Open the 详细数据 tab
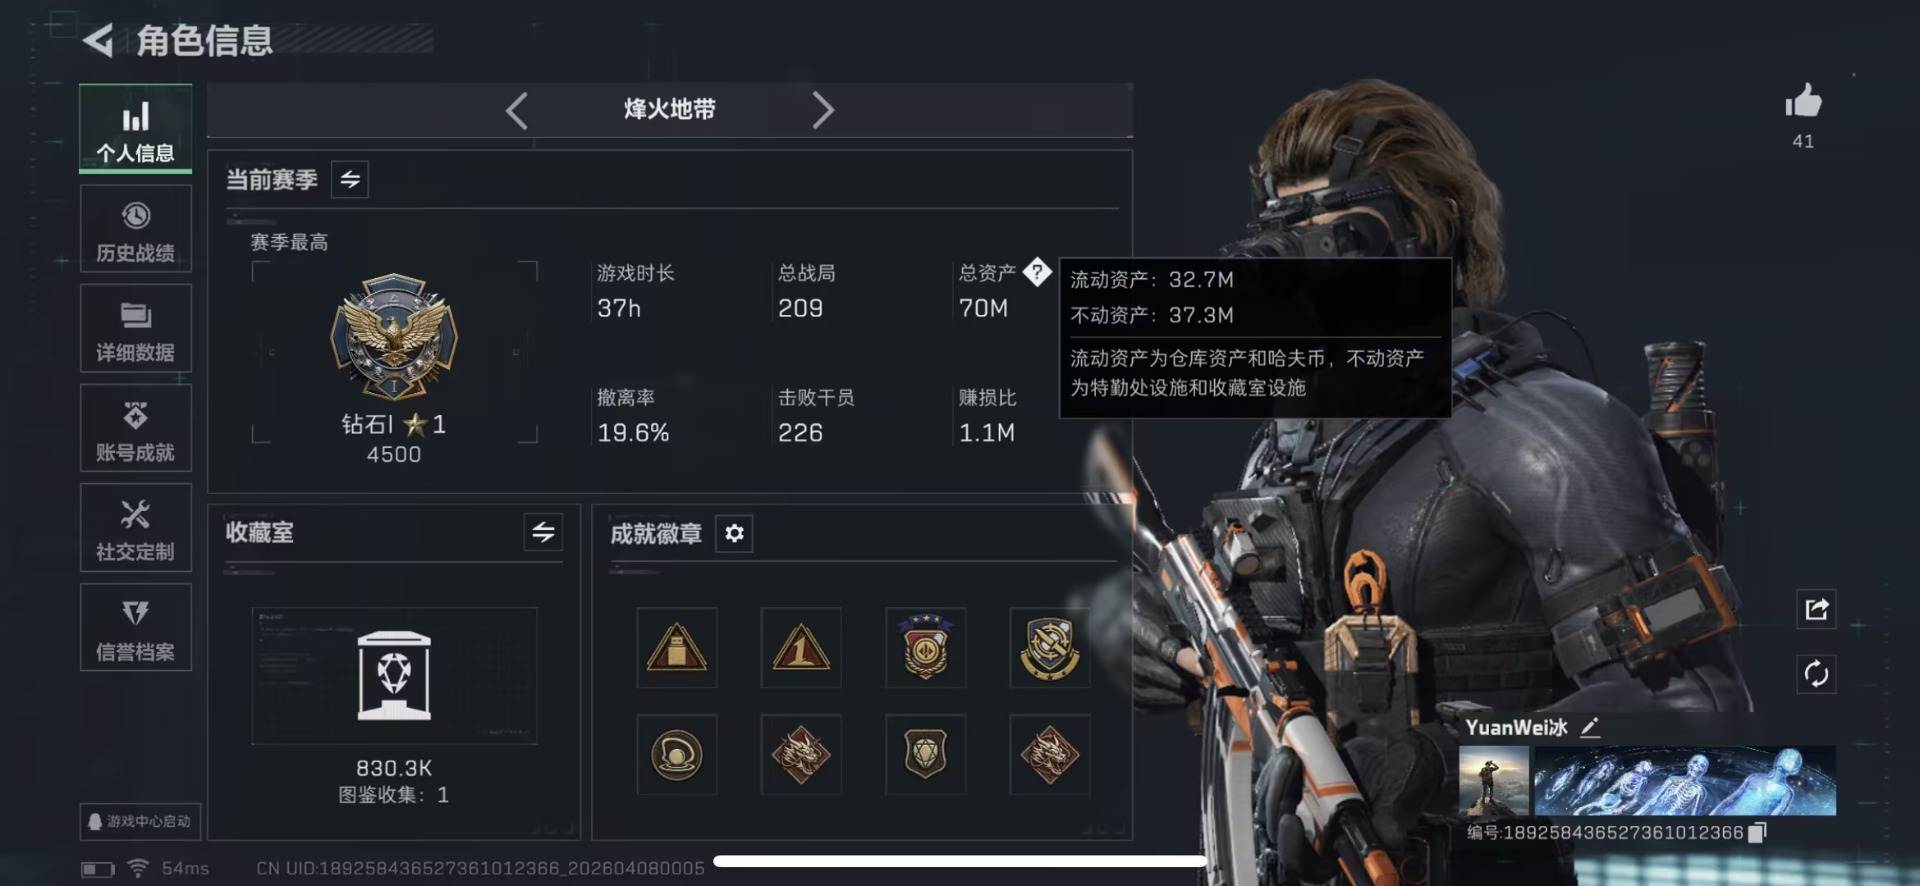The image size is (1920, 886). [135, 329]
